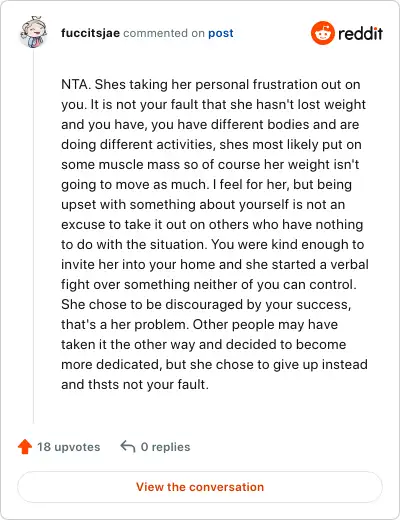This screenshot has width=400, height=520.
Task: Click the line starting "upset with something about yourself"
Action: (x=203, y=205)
